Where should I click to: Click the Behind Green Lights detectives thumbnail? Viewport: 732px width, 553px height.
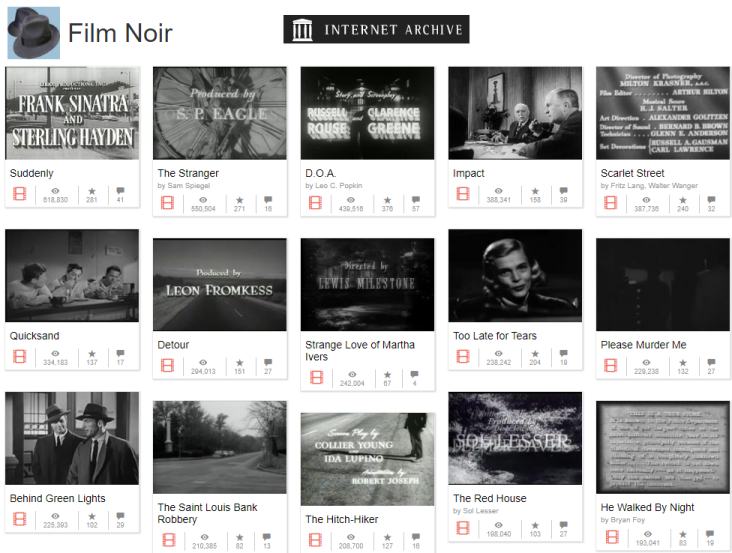point(72,438)
